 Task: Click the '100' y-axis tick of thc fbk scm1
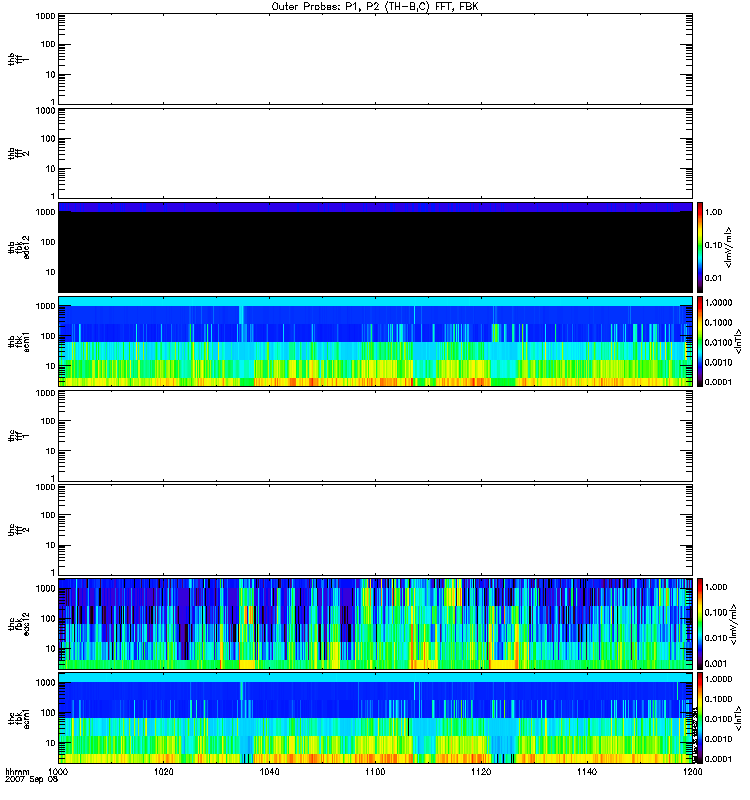(48, 713)
